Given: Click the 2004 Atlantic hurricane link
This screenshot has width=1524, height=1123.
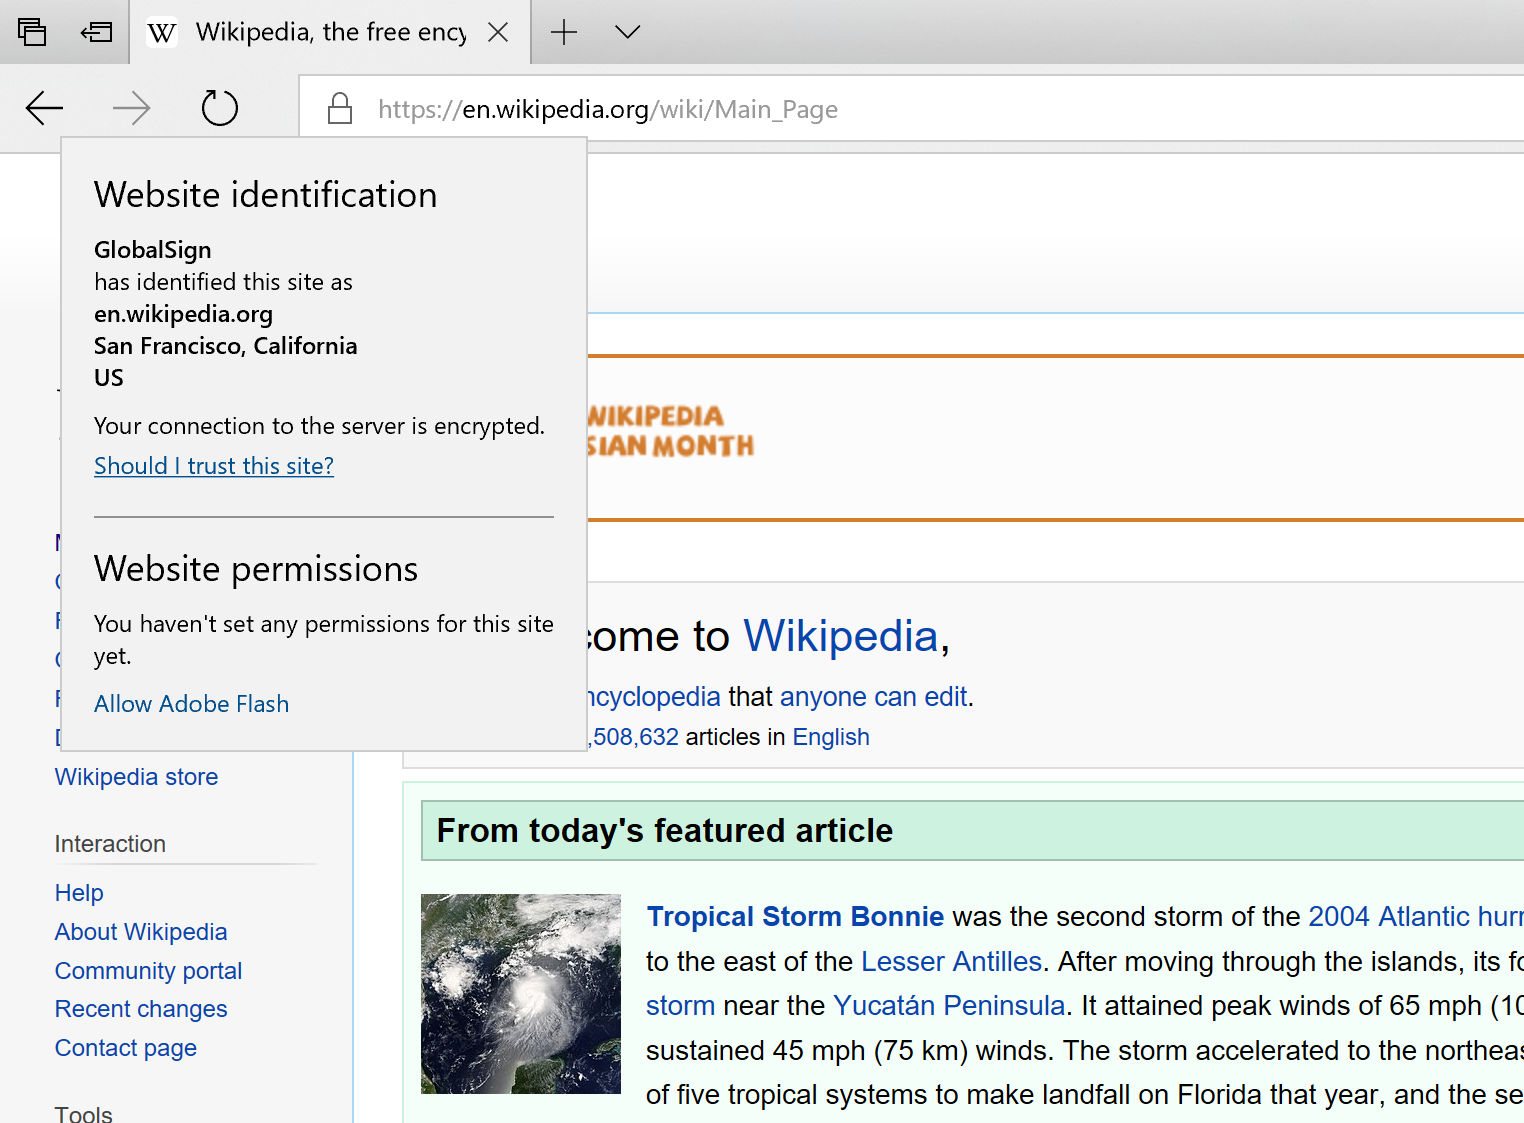Looking at the screenshot, I should pyautogui.click(x=1416, y=917).
